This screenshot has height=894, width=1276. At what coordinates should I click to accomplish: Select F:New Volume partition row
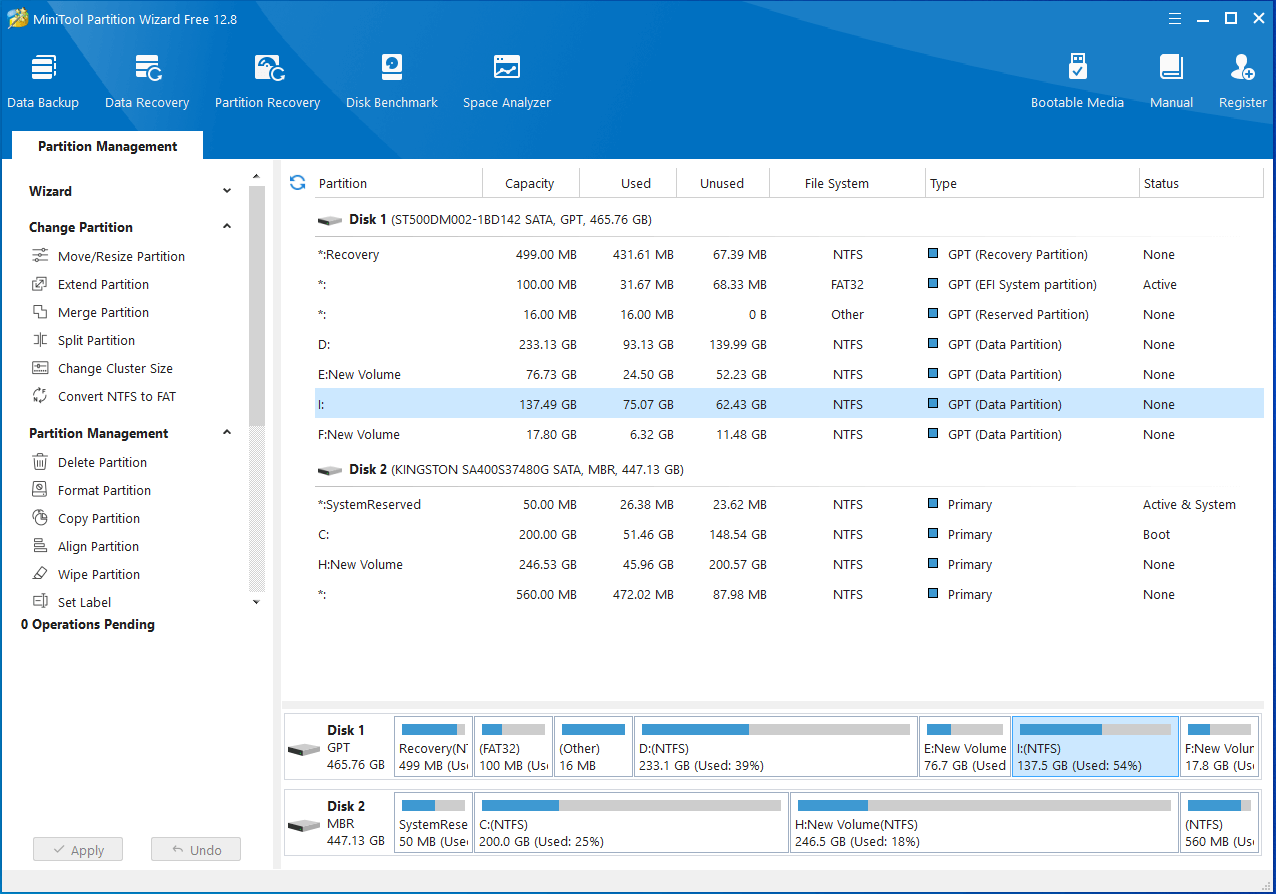789,434
